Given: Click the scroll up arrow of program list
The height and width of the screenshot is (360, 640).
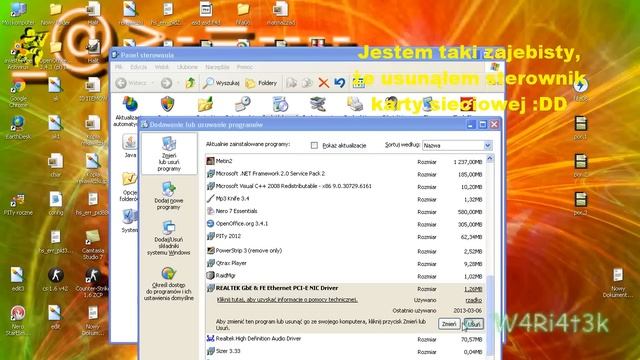Looking at the screenshot, I should click(x=490, y=158).
